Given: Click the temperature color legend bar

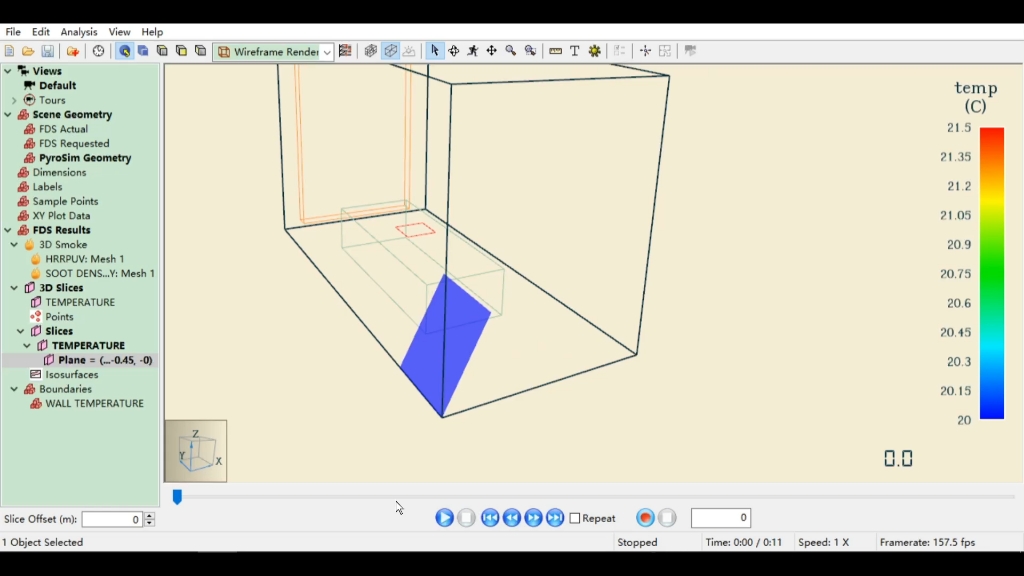Looking at the screenshot, I should tap(991, 273).
